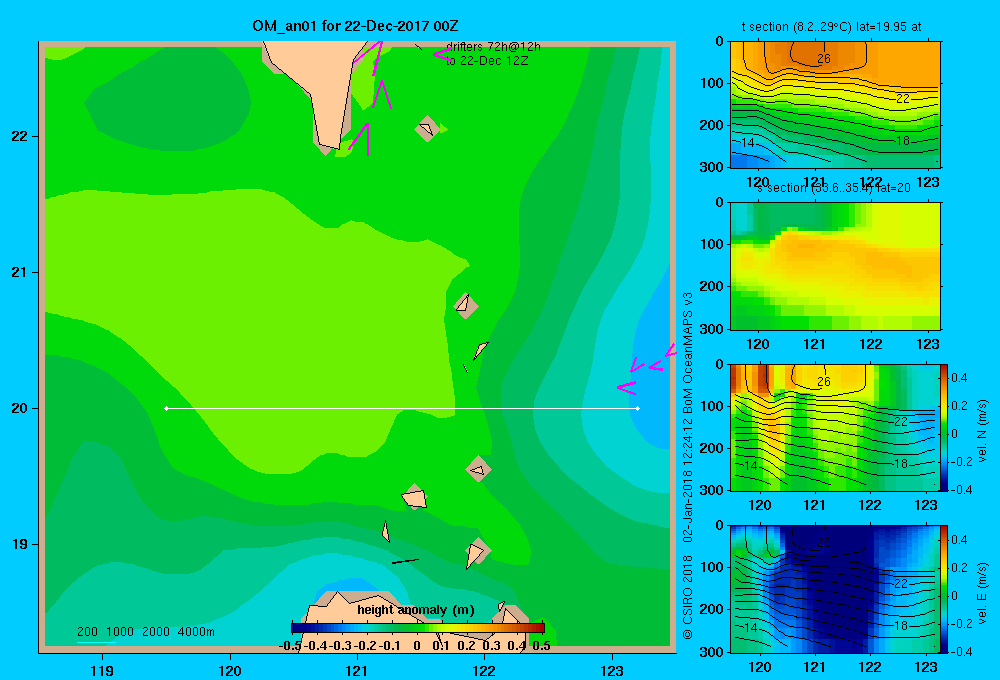
Task: Click the magenta drifter arrow beside the drifters legend
Action: pos(443,54)
